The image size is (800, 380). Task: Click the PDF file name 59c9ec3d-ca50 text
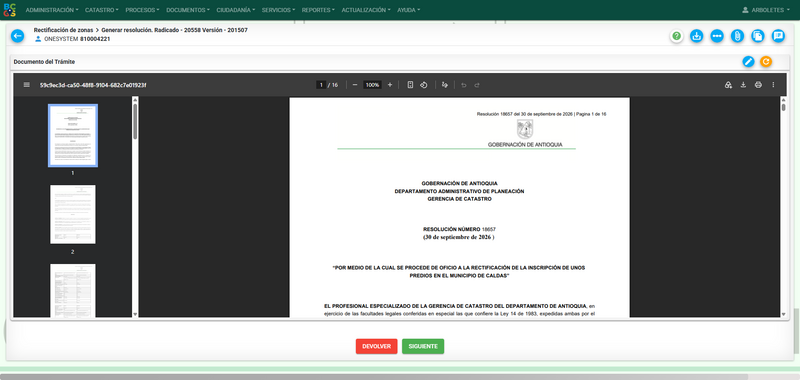tap(93, 85)
